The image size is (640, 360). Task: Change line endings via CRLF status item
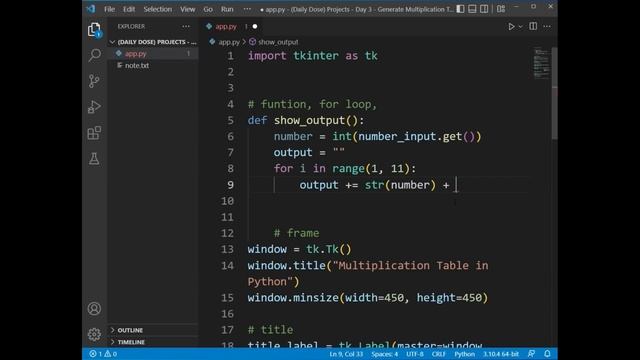coord(439,354)
